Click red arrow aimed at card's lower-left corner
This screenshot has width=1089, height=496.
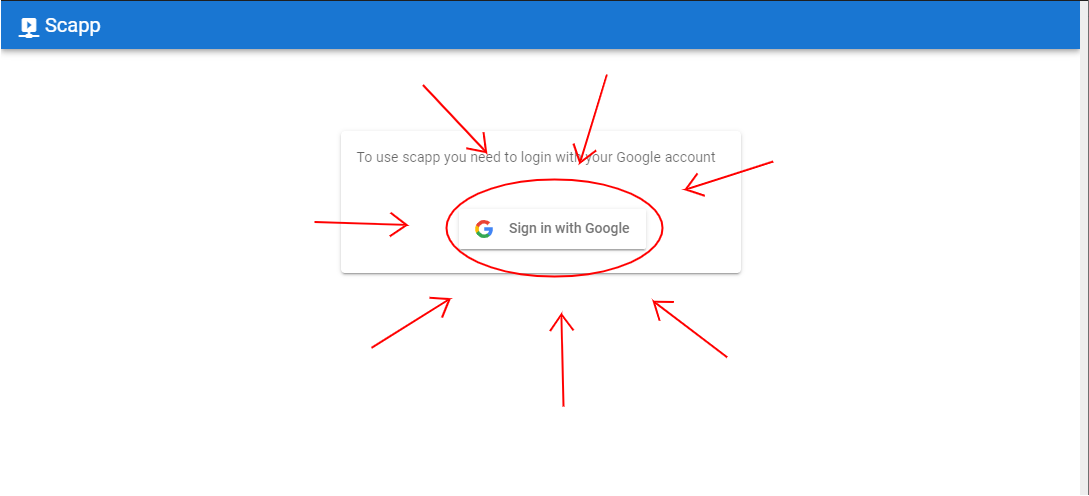tap(412, 322)
